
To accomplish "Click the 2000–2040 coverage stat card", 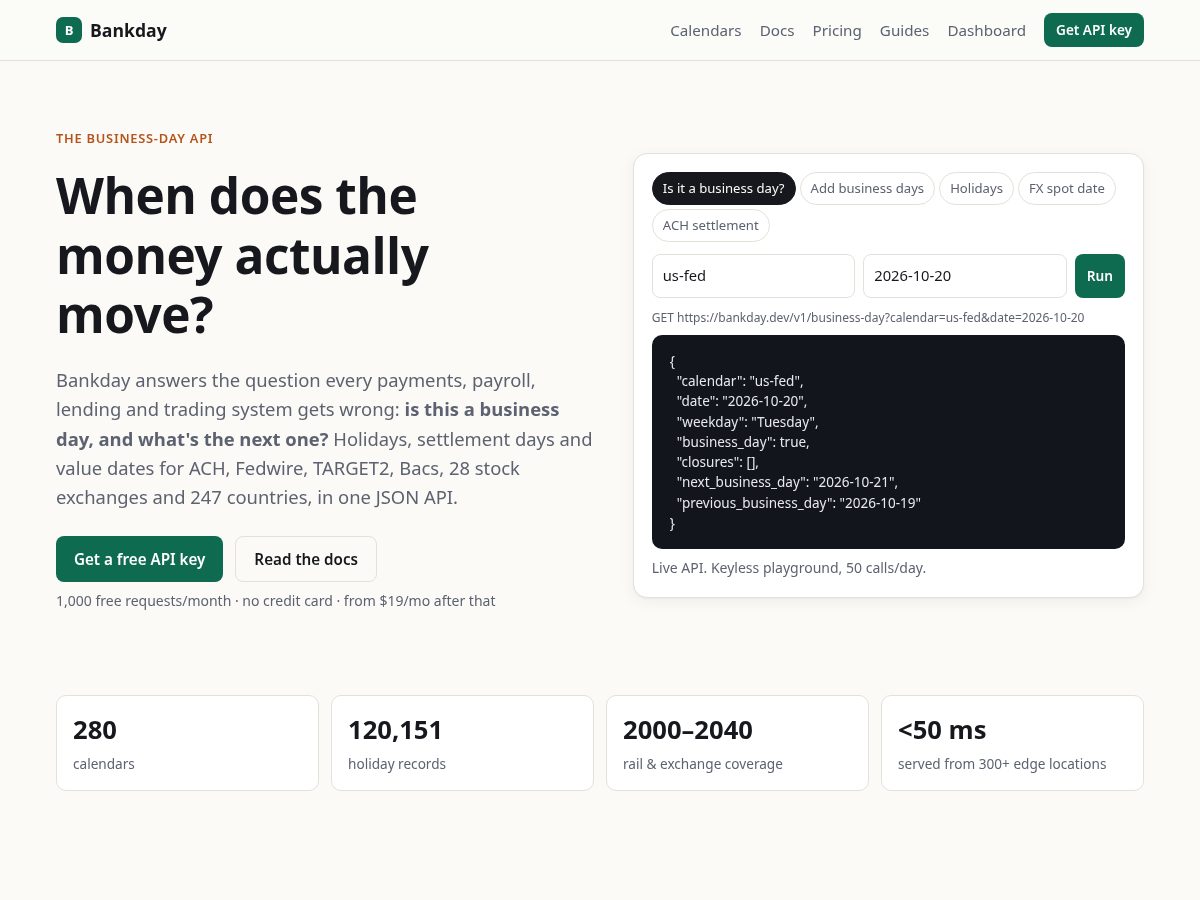I will [x=737, y=743].
